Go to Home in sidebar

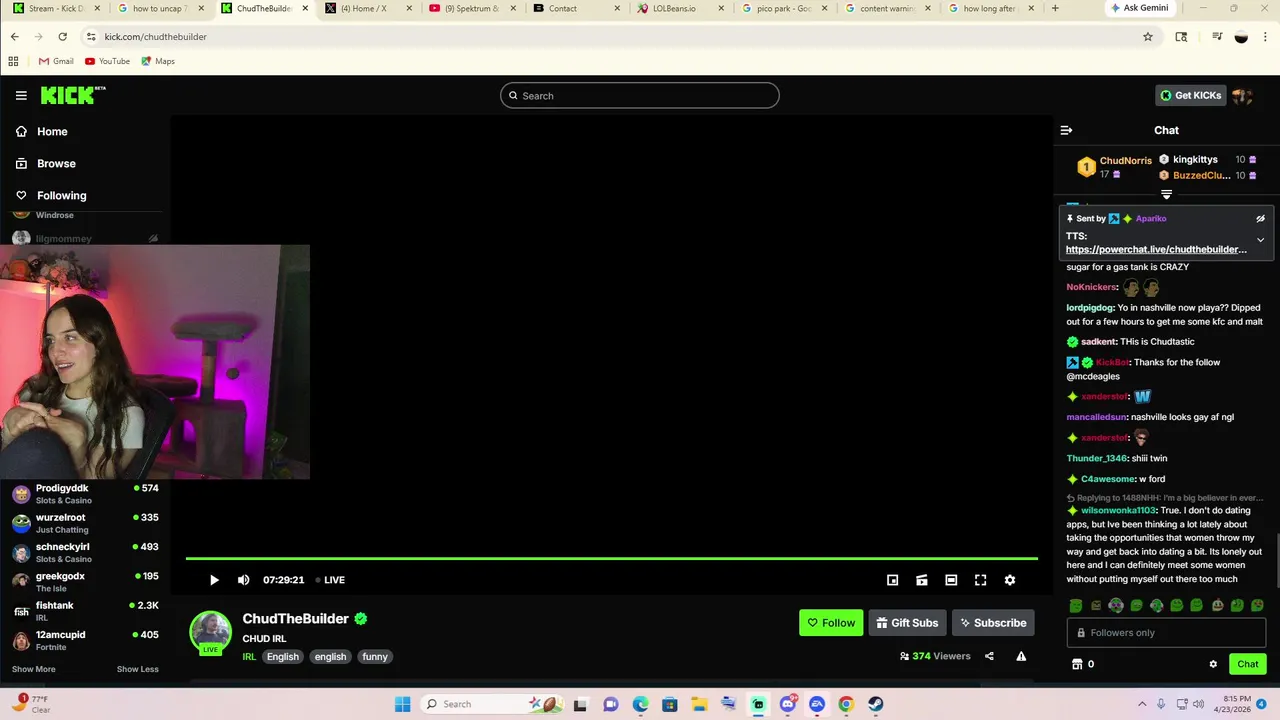click(52, 131)
